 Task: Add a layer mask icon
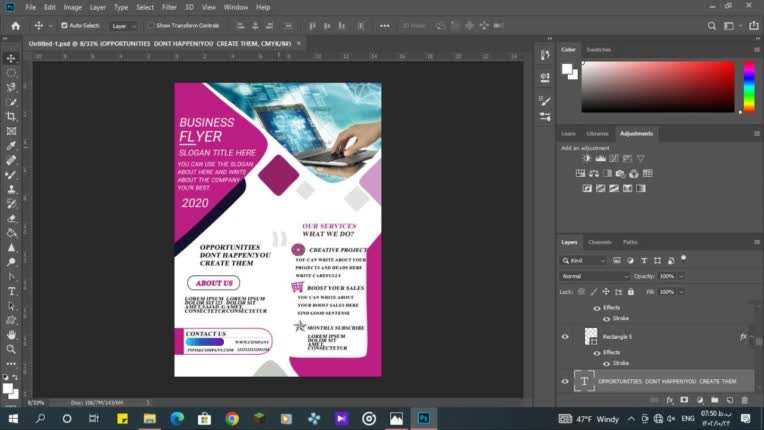(x=684, y=400)
